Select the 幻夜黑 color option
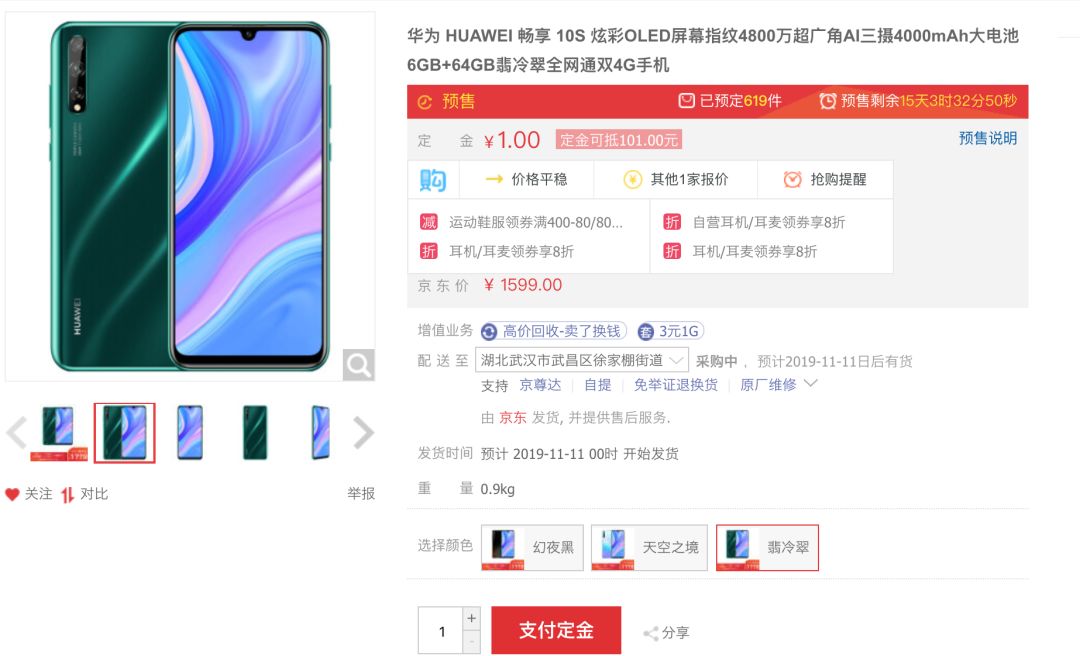Viewport: 1080px width, 656px height. click(x=532, y=548)
